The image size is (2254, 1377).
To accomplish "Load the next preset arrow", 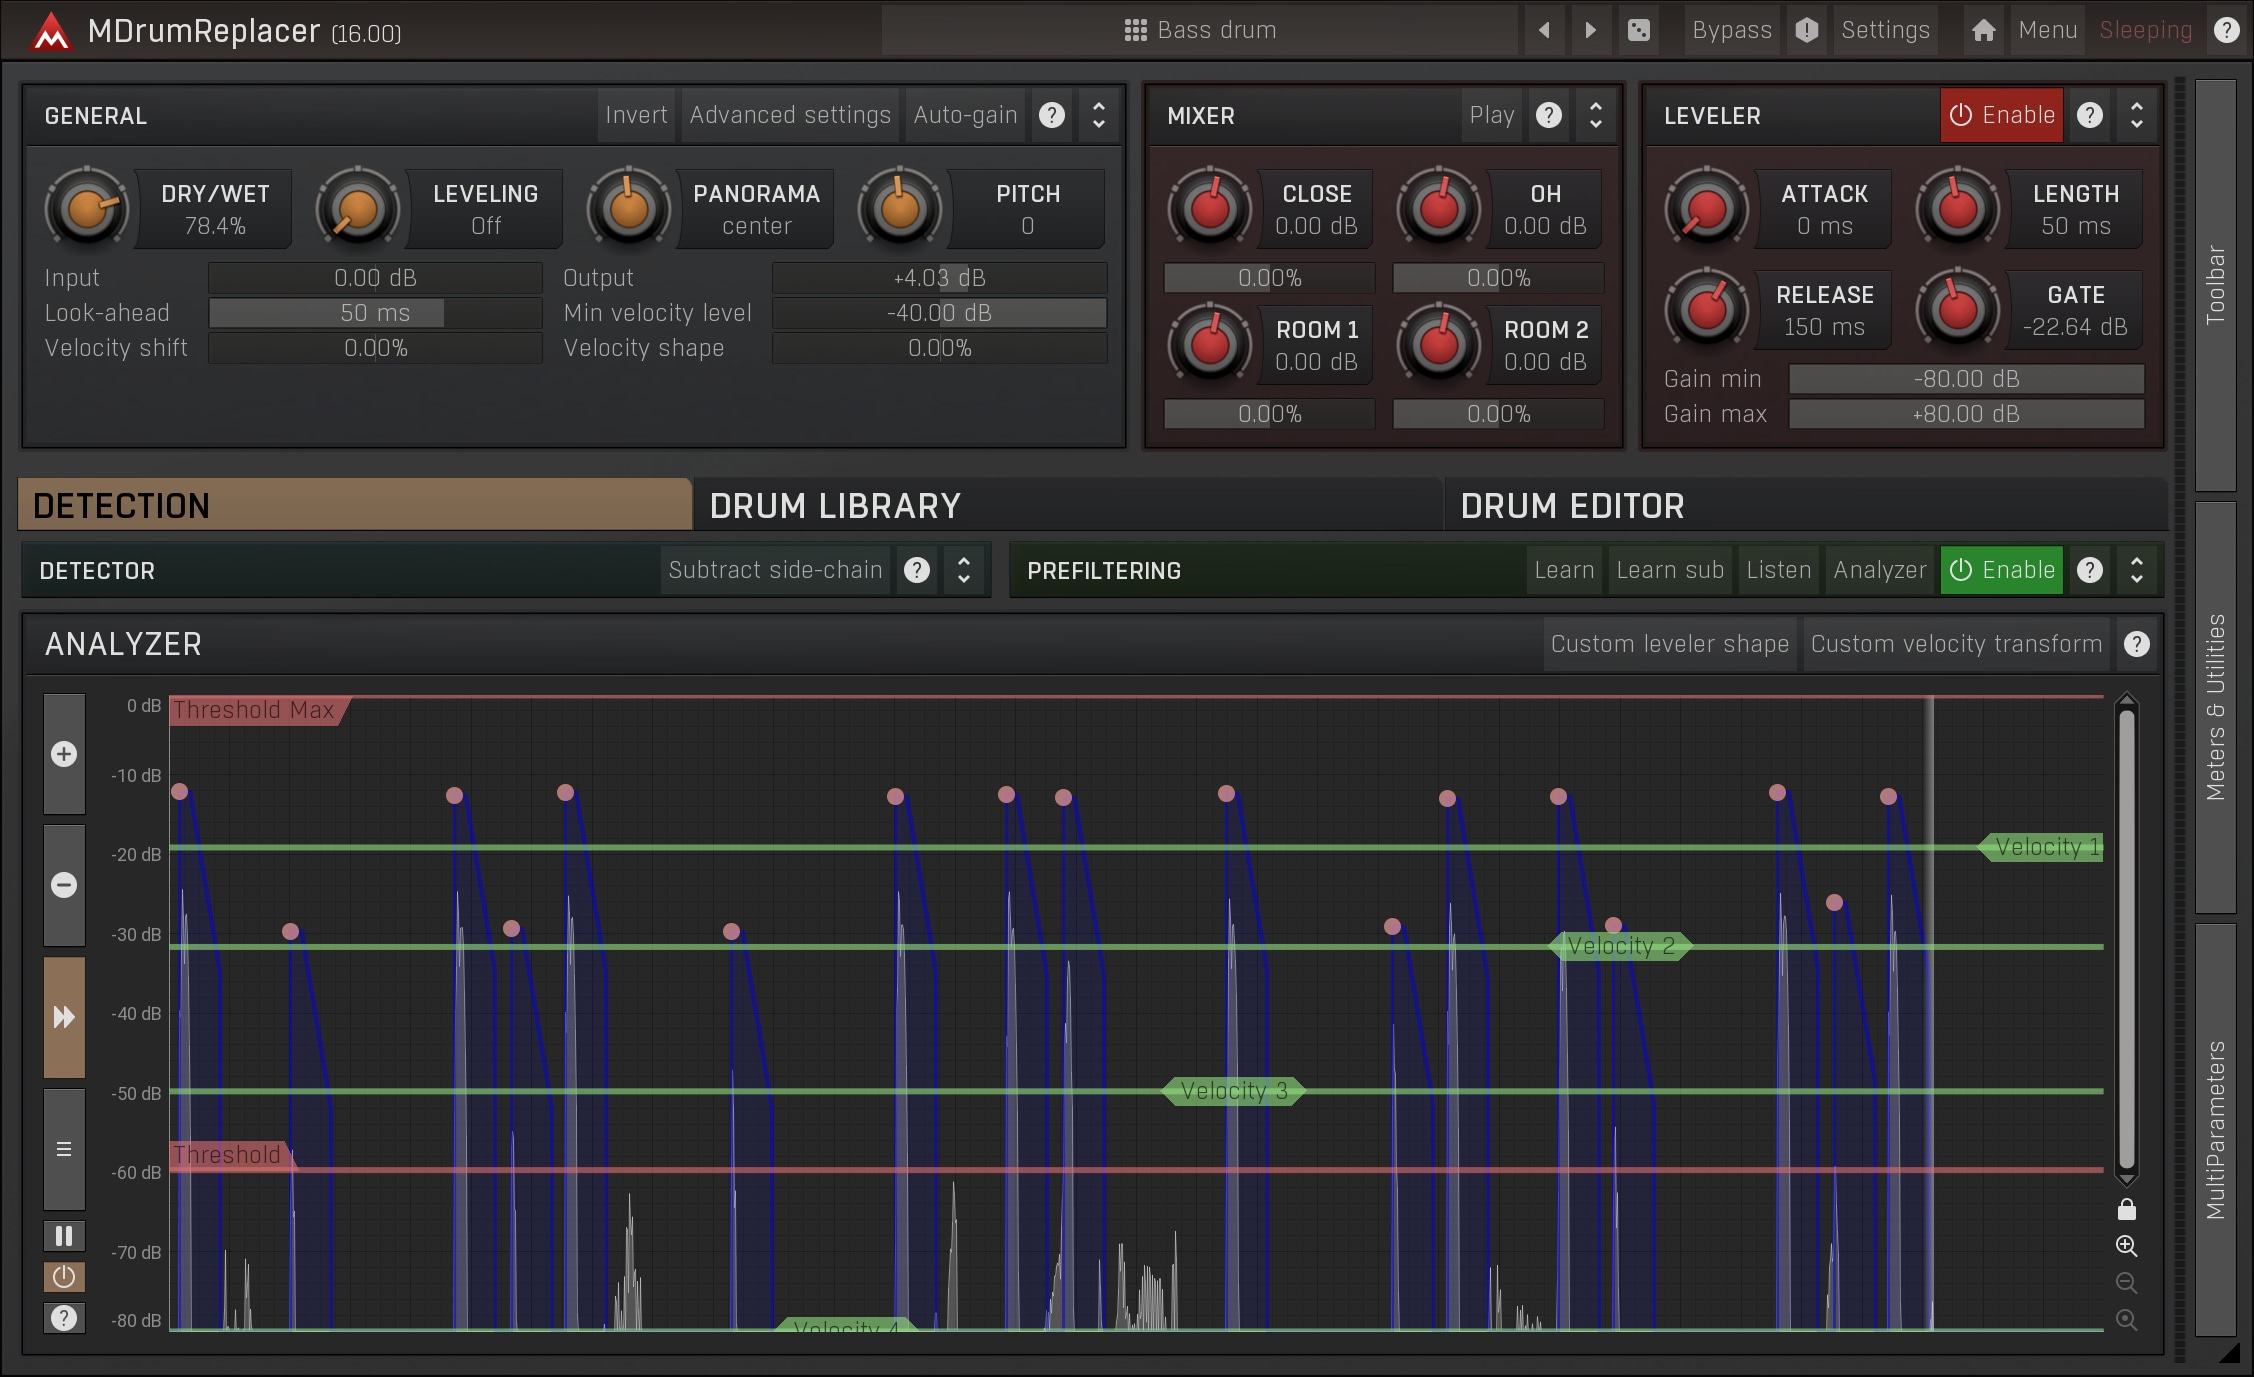I will point(1590,30).
